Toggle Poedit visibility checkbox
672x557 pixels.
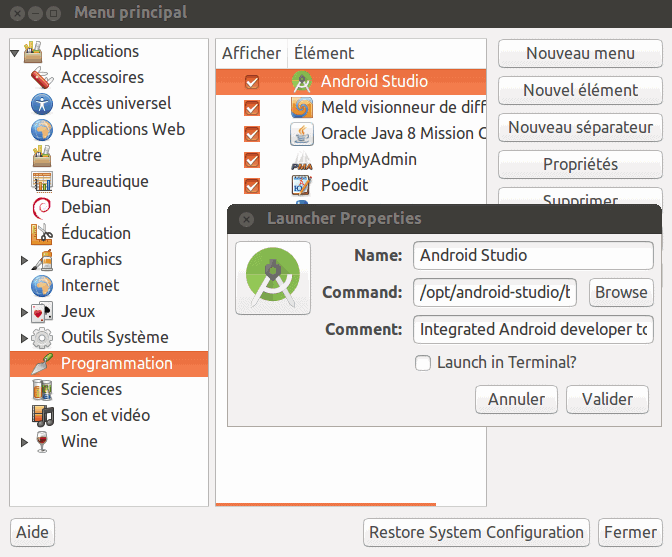point(252,186)
